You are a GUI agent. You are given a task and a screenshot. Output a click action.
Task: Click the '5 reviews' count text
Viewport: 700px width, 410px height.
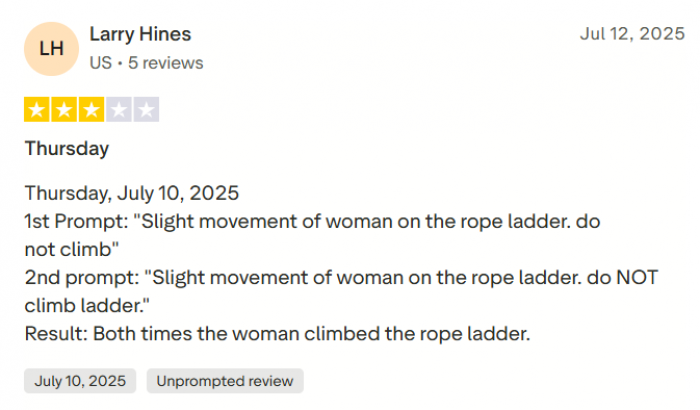166,63
